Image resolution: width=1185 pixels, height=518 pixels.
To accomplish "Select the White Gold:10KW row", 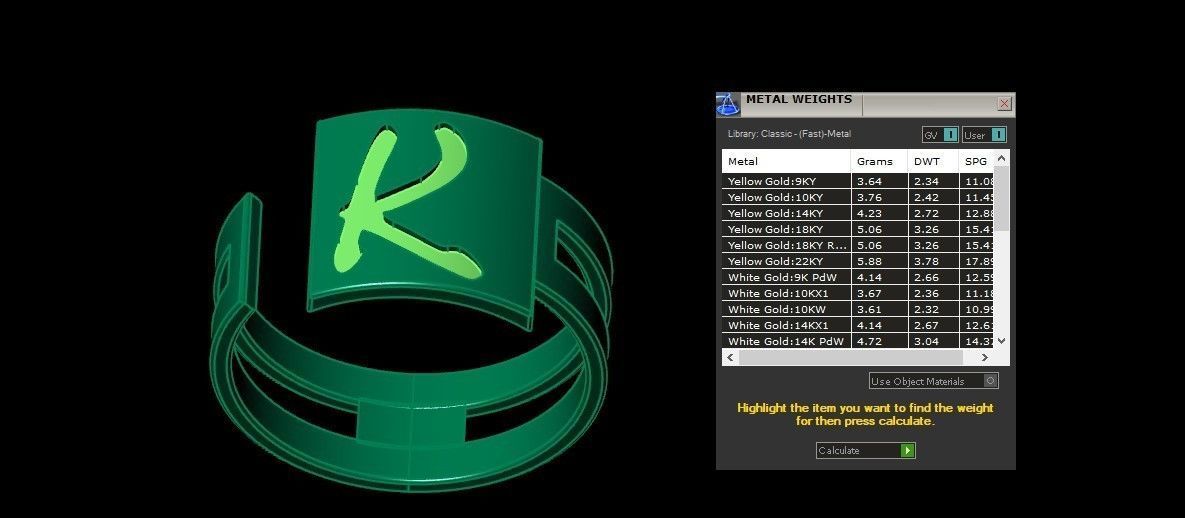I will (858, 309).
